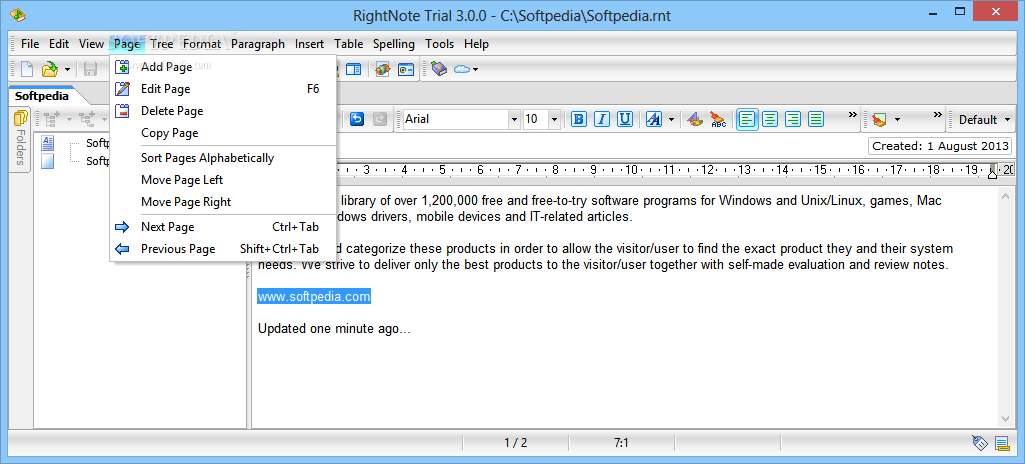
Task: Open the font size 10 dropdown
Action: click(x=554, y=120)
